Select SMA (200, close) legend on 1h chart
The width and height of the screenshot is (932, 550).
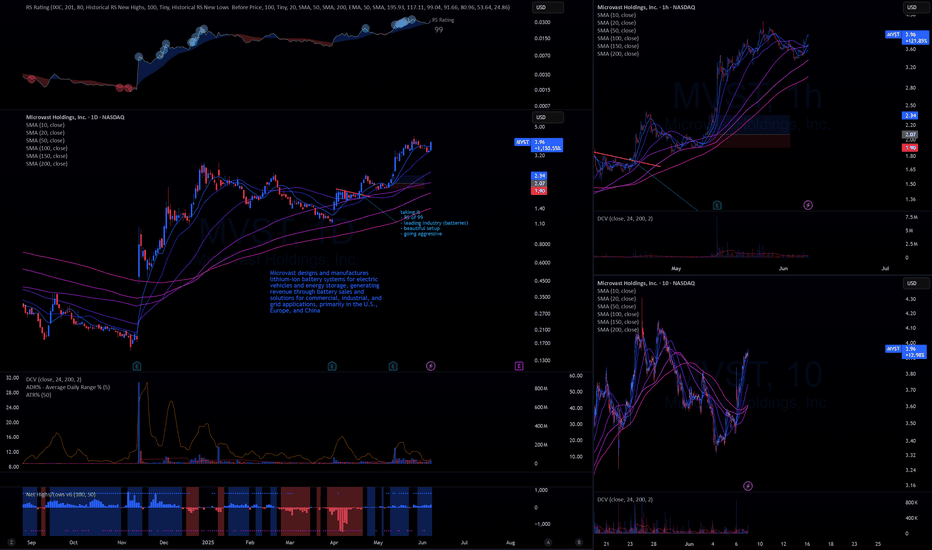coord(618,54)
